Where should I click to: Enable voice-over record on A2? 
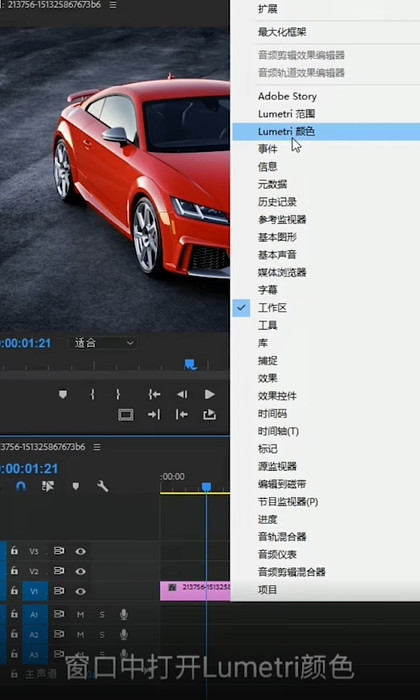(x=124, y=634)
